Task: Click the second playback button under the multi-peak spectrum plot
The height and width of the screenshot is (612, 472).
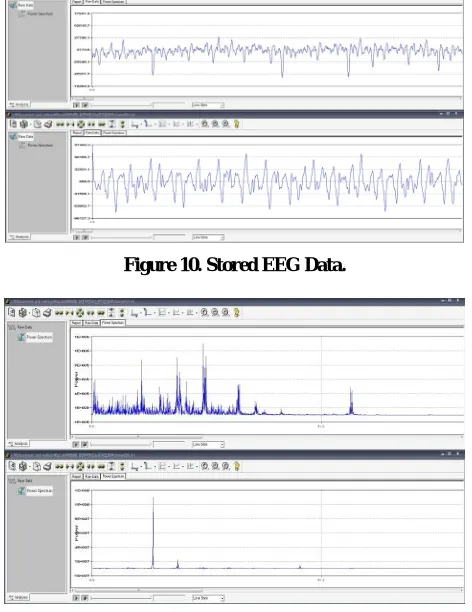Action: click(x=85, y=445)
